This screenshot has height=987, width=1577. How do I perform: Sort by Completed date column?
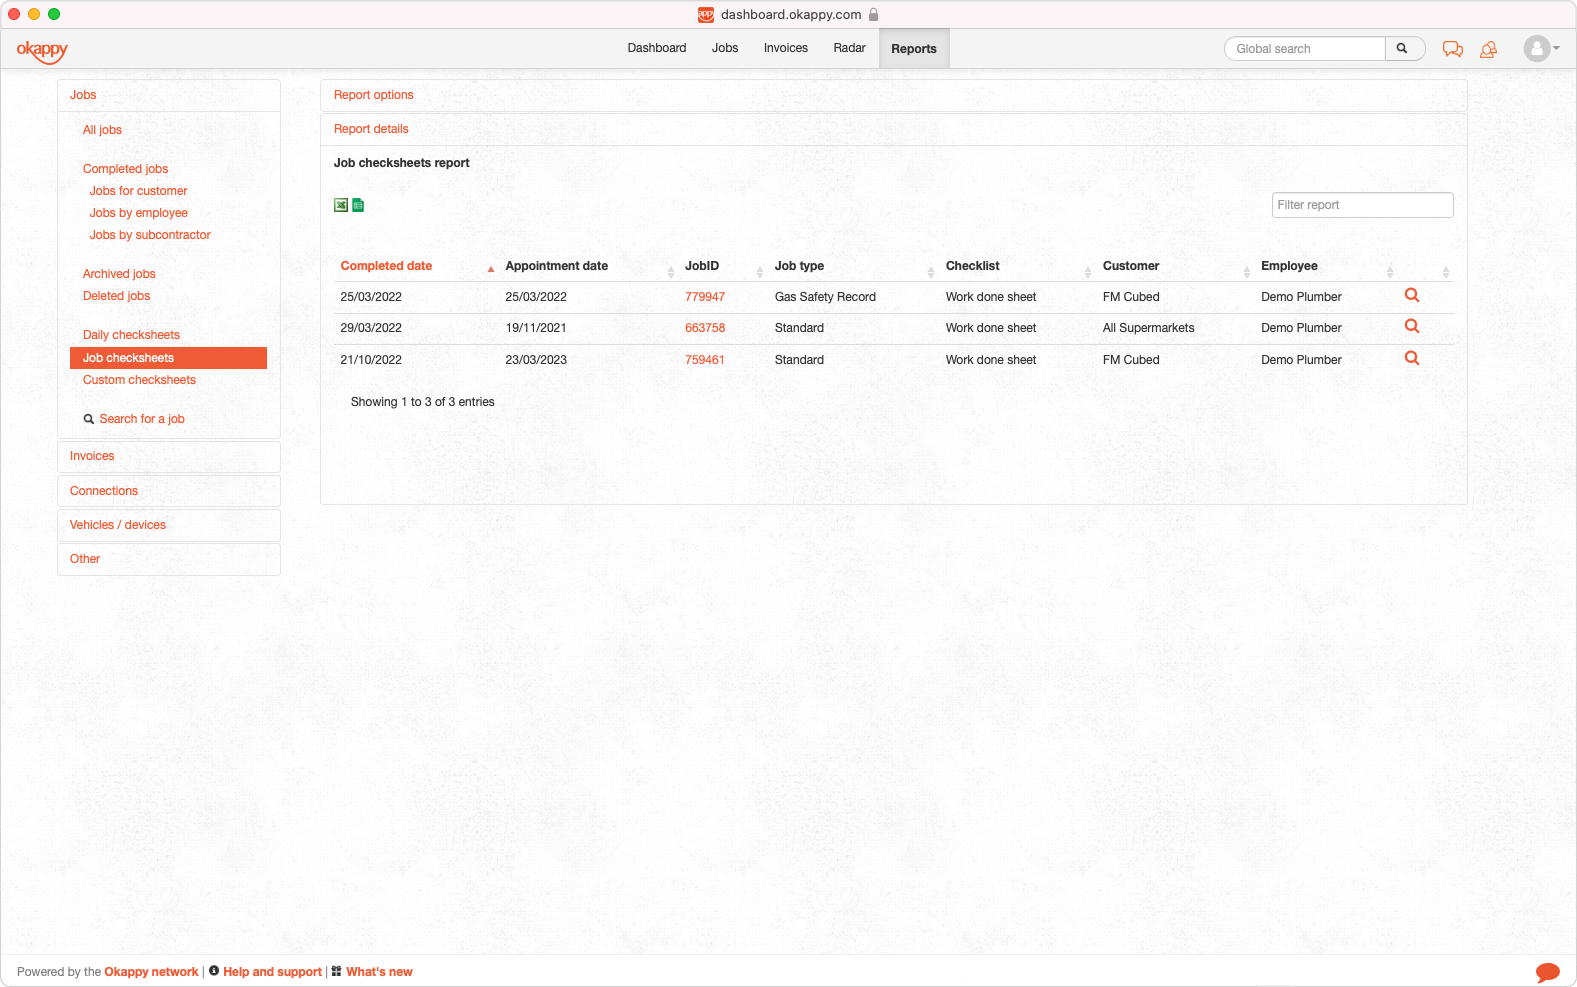tap(417, 266)
